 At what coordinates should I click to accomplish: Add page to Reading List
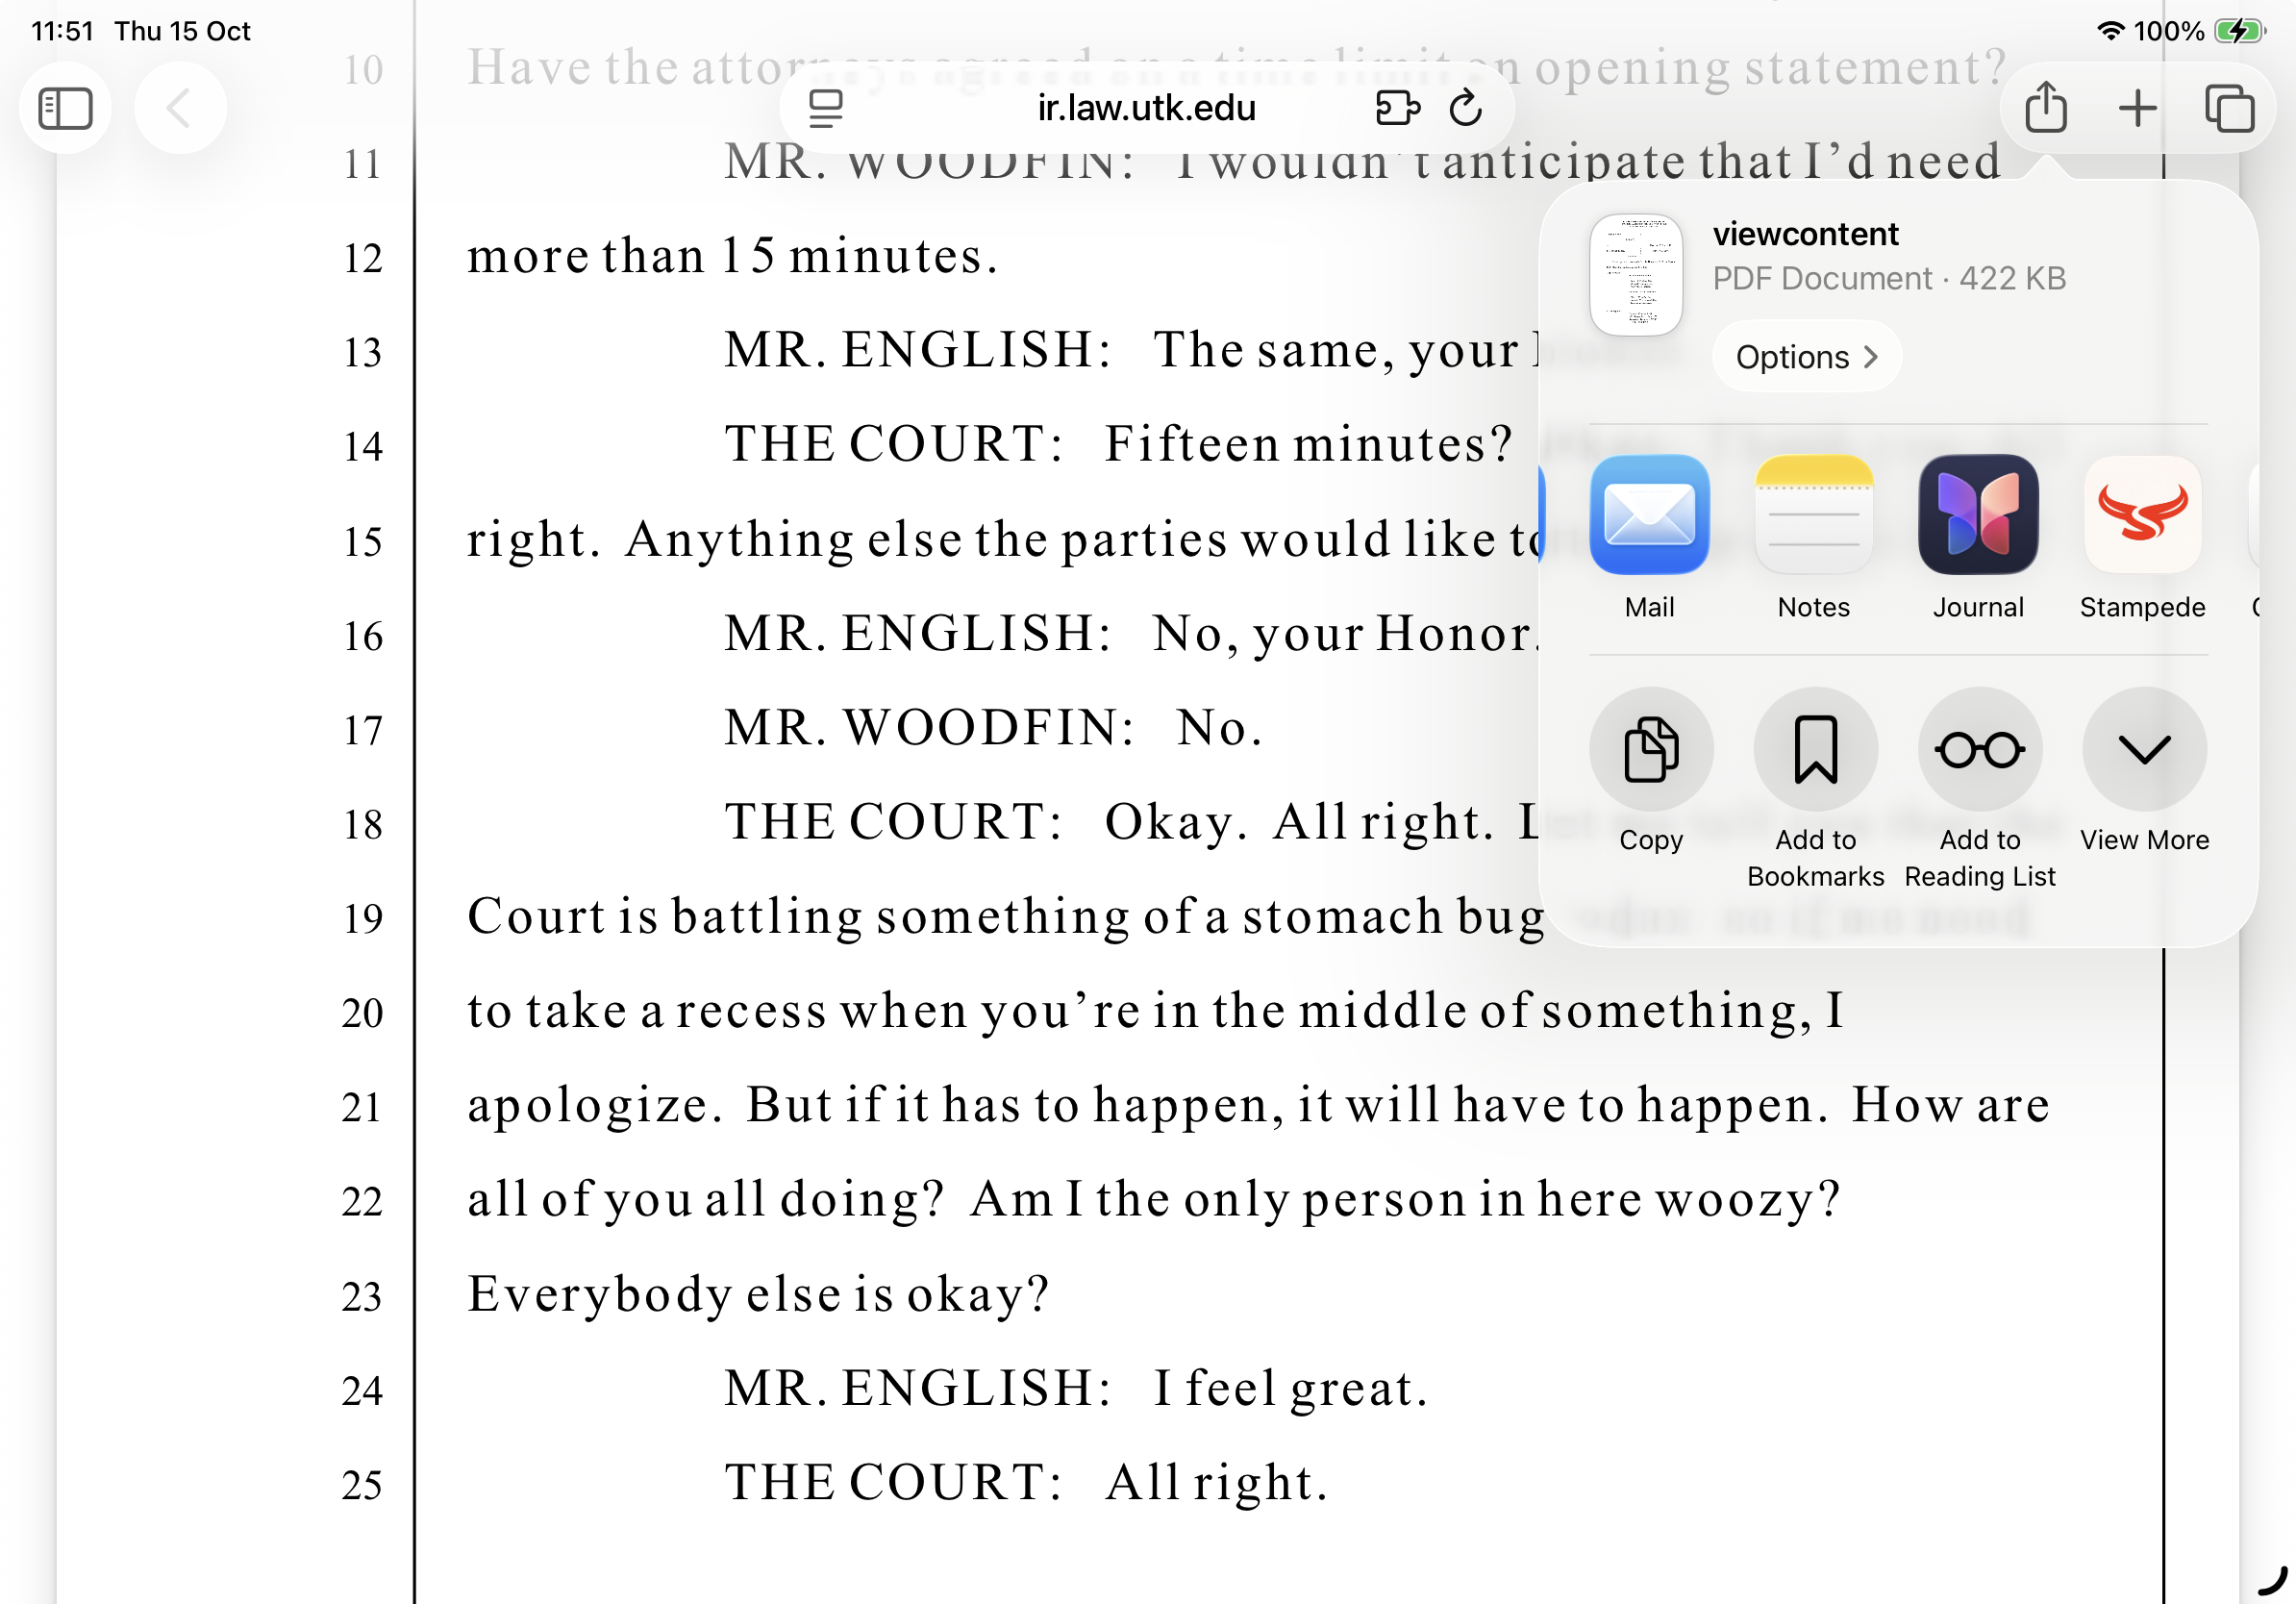pos(1979,787)
